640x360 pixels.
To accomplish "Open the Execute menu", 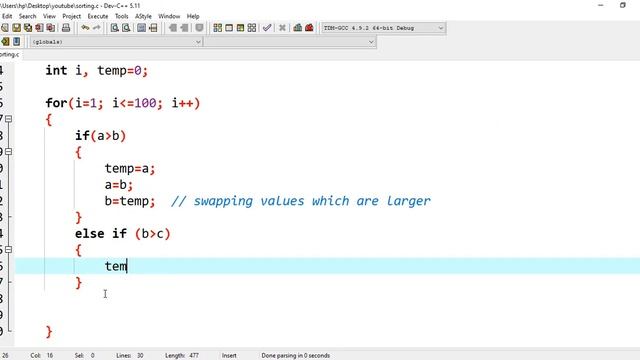I will point(98,16).
